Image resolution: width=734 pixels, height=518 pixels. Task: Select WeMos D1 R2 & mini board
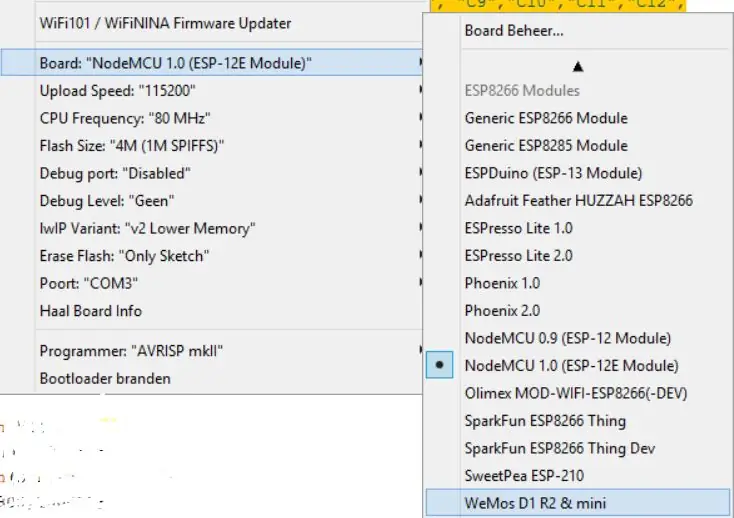click(x=579, y=503)
